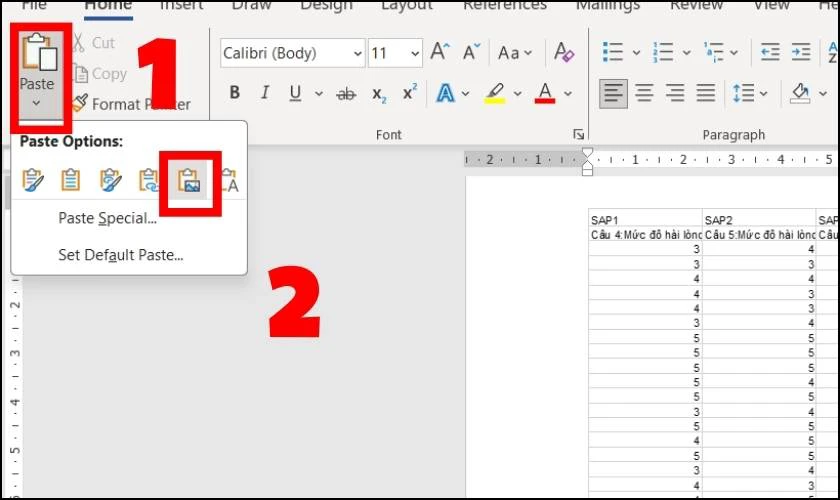Click the 'Câu 4:Mức độ hài lòng' cell
840x500 pixels.
point(645,235)
